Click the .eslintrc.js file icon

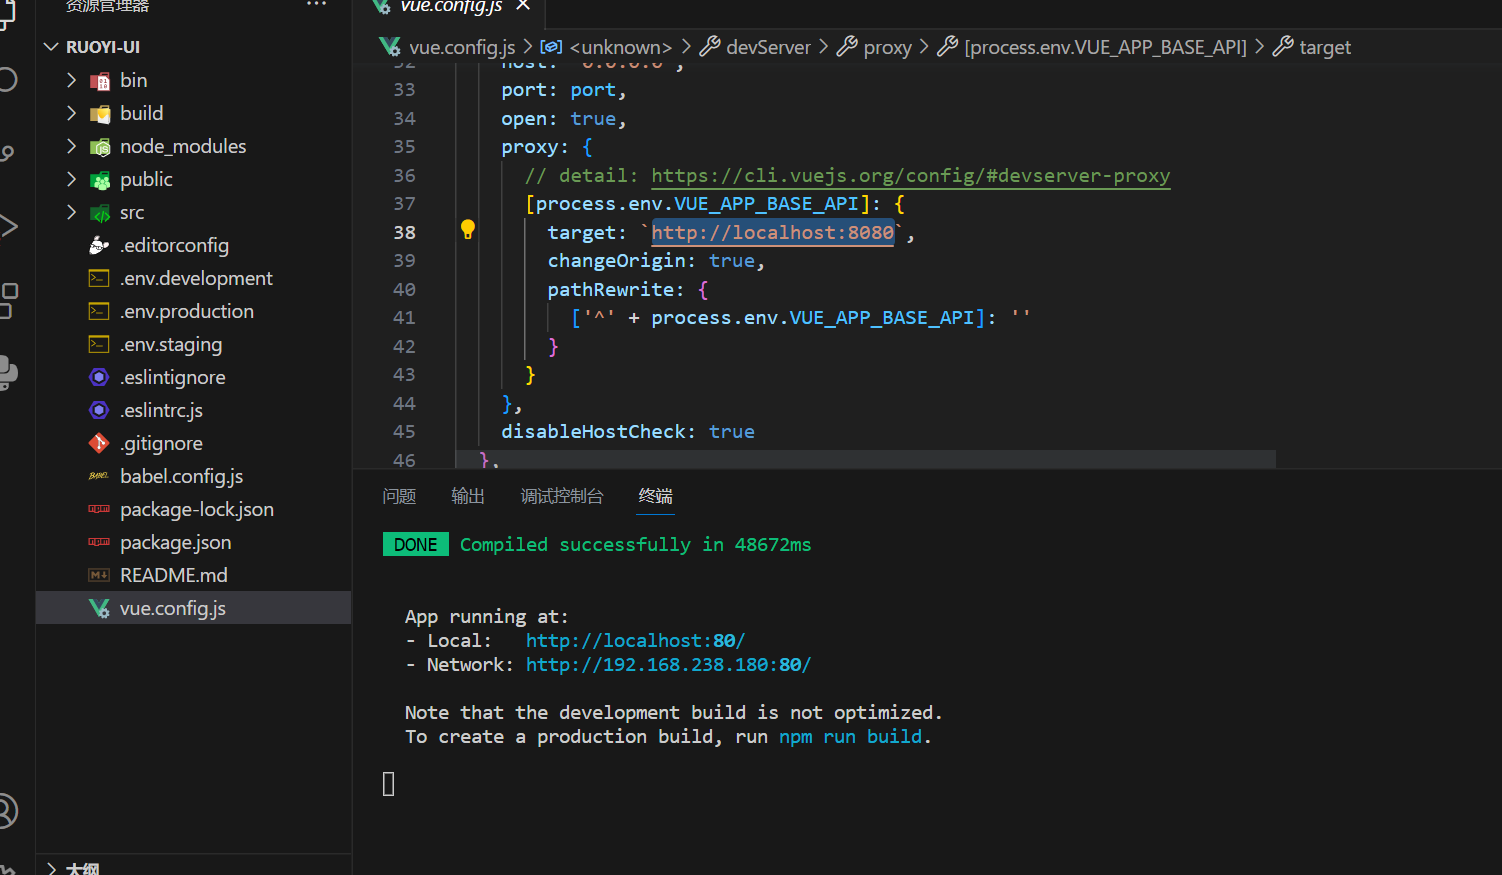coord(99,410)
